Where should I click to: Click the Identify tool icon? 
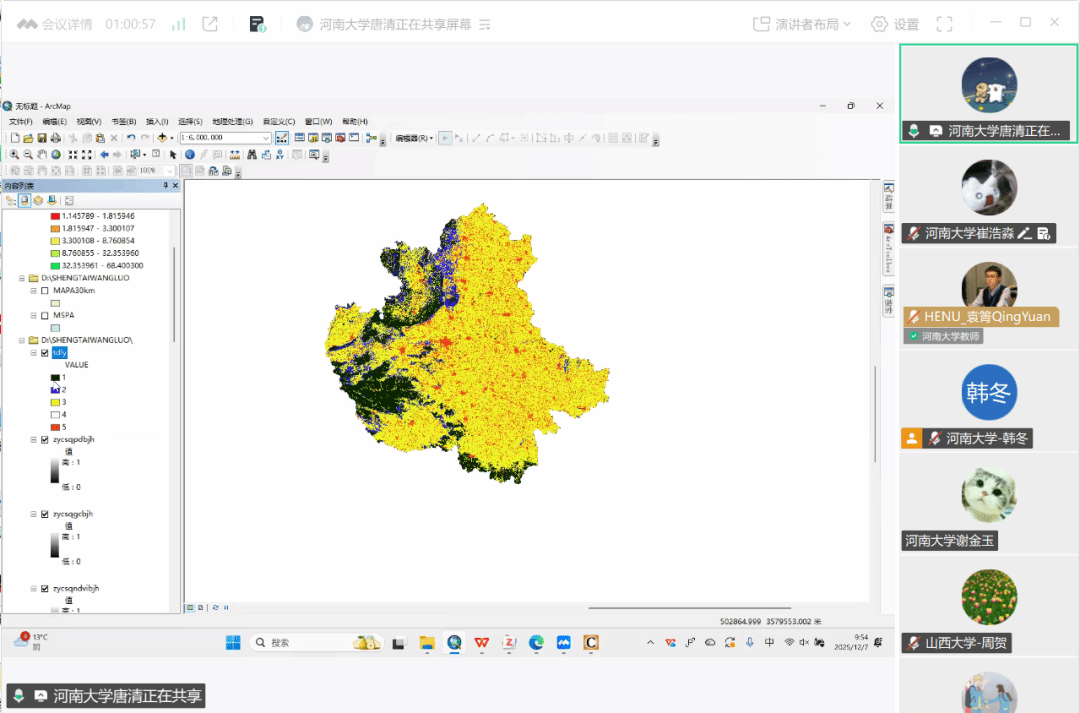pyautogui.click(x=190, y=155)
